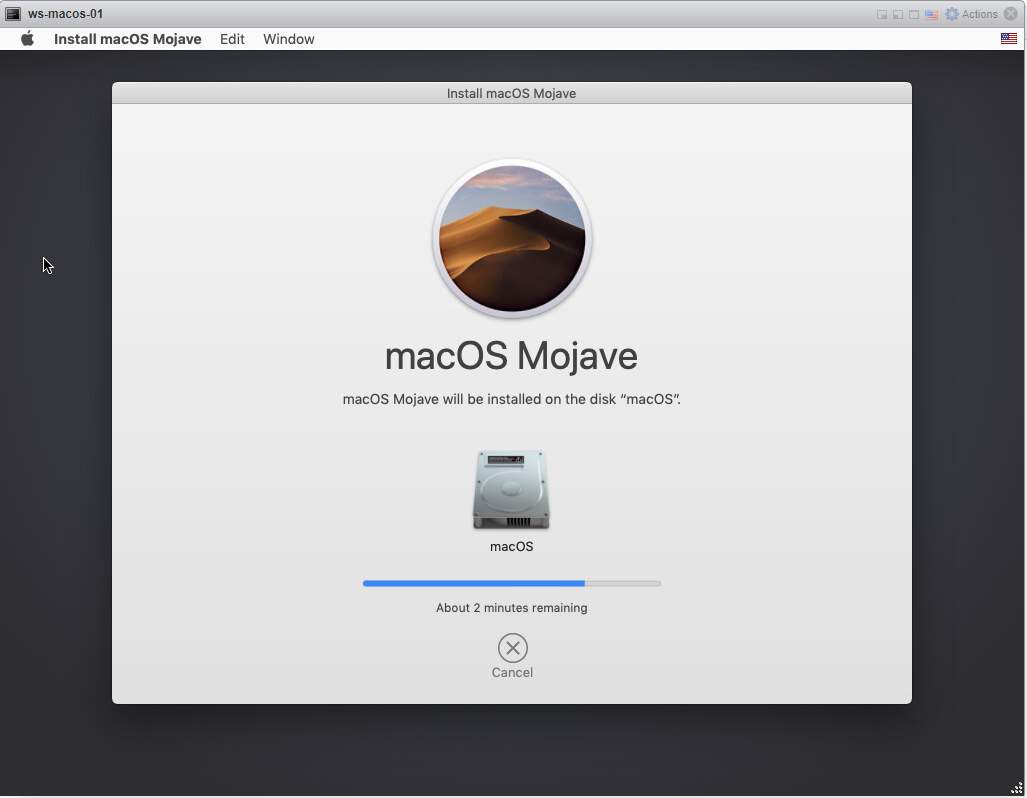Open the Apple logo menu
Viewport: 1027px width, 798px height.
coord(27,39)
